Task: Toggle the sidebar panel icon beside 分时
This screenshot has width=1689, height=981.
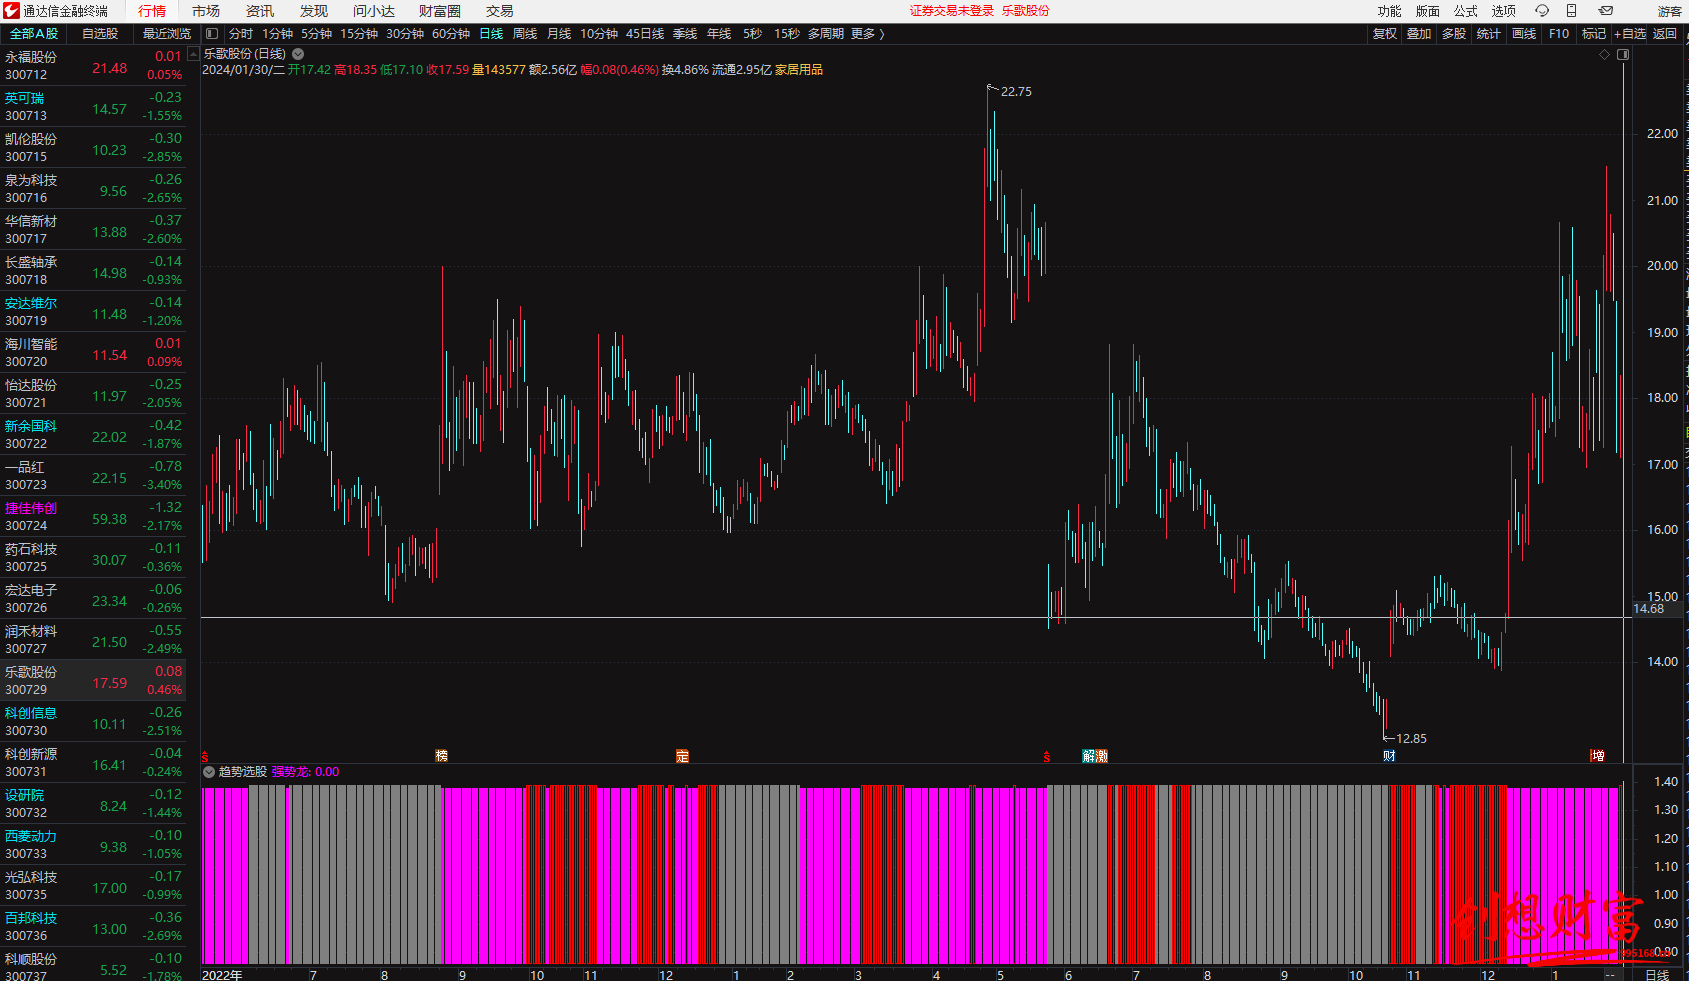Action: pyautogui.click(x=212, y=34)
